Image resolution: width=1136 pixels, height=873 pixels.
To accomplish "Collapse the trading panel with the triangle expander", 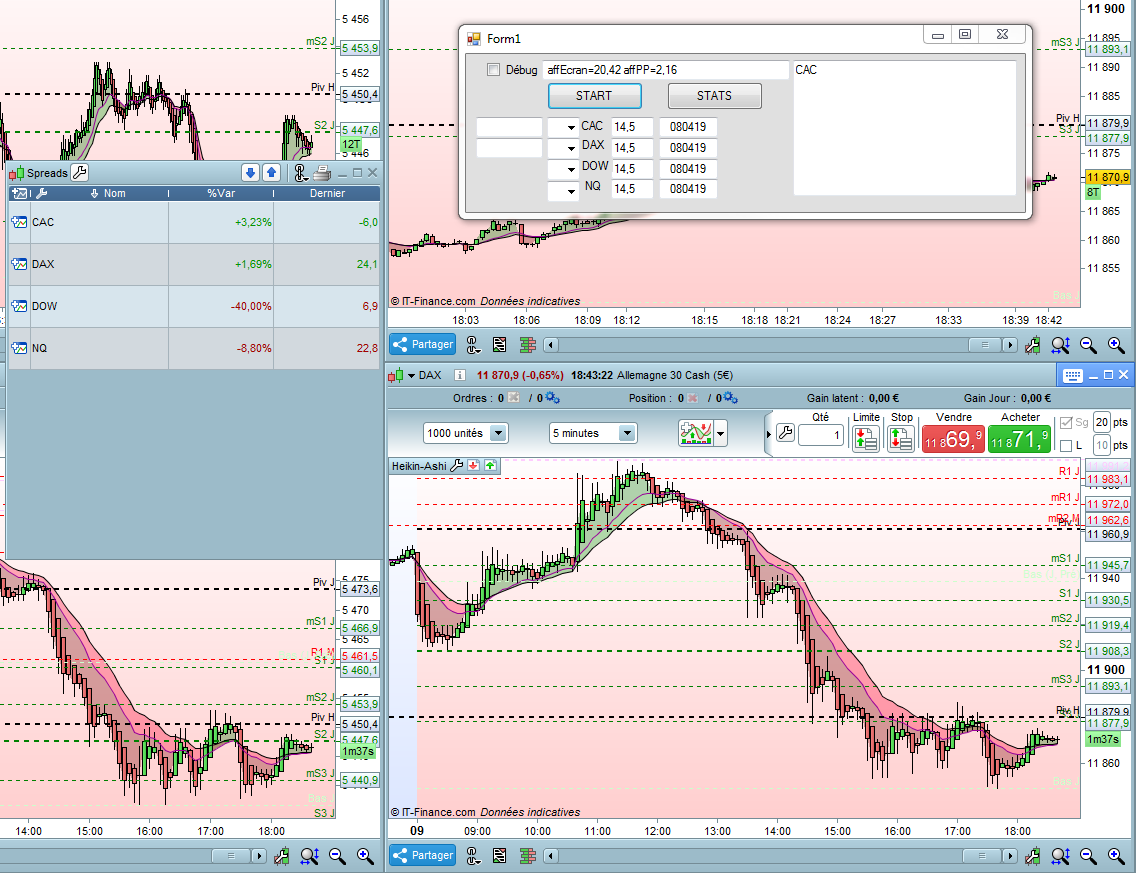I will 769,435.
